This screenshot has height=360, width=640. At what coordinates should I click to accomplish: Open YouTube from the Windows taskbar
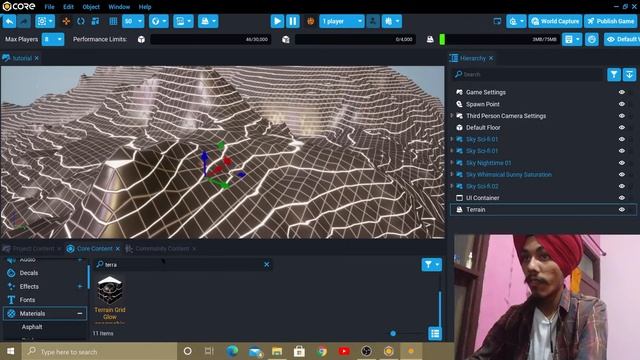(344, 351)
